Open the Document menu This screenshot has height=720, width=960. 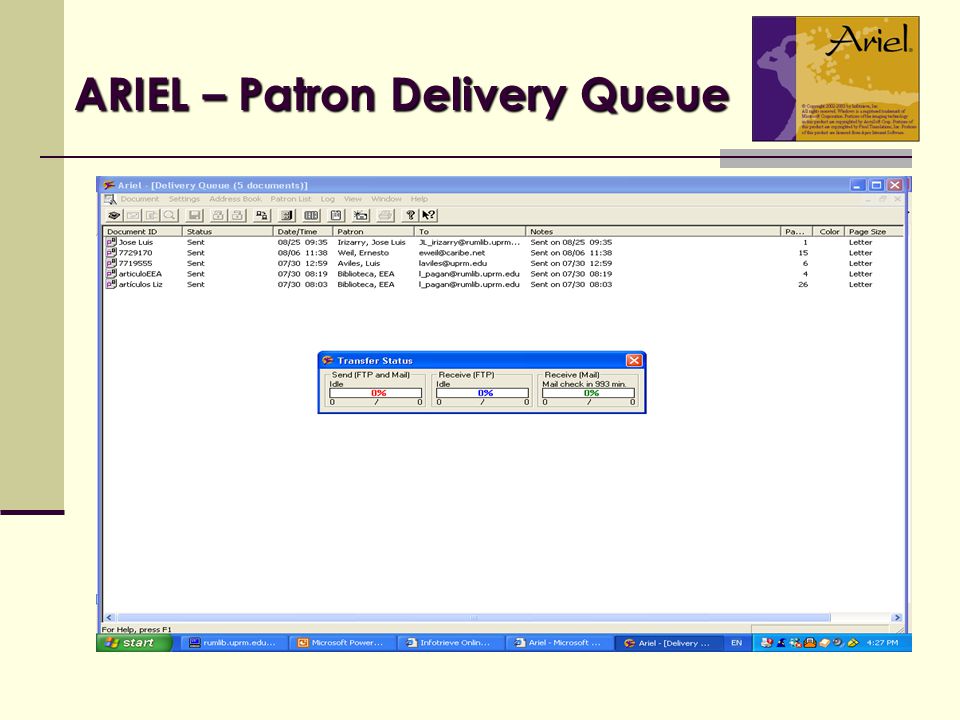click(x=140, y=199)
